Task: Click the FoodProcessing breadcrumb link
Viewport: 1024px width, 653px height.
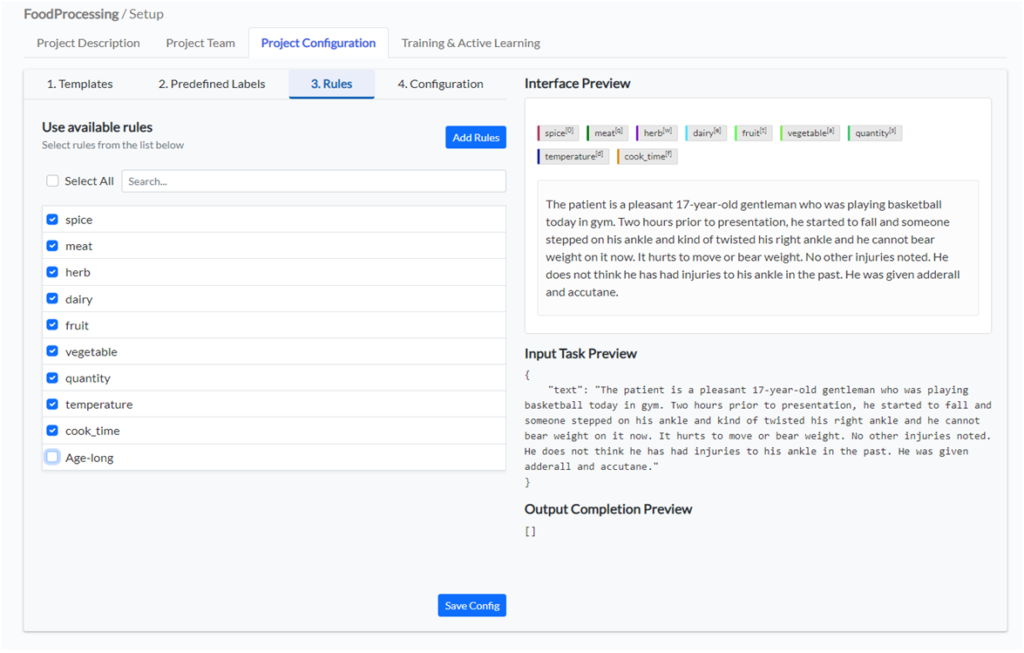Action: point(71,14)
